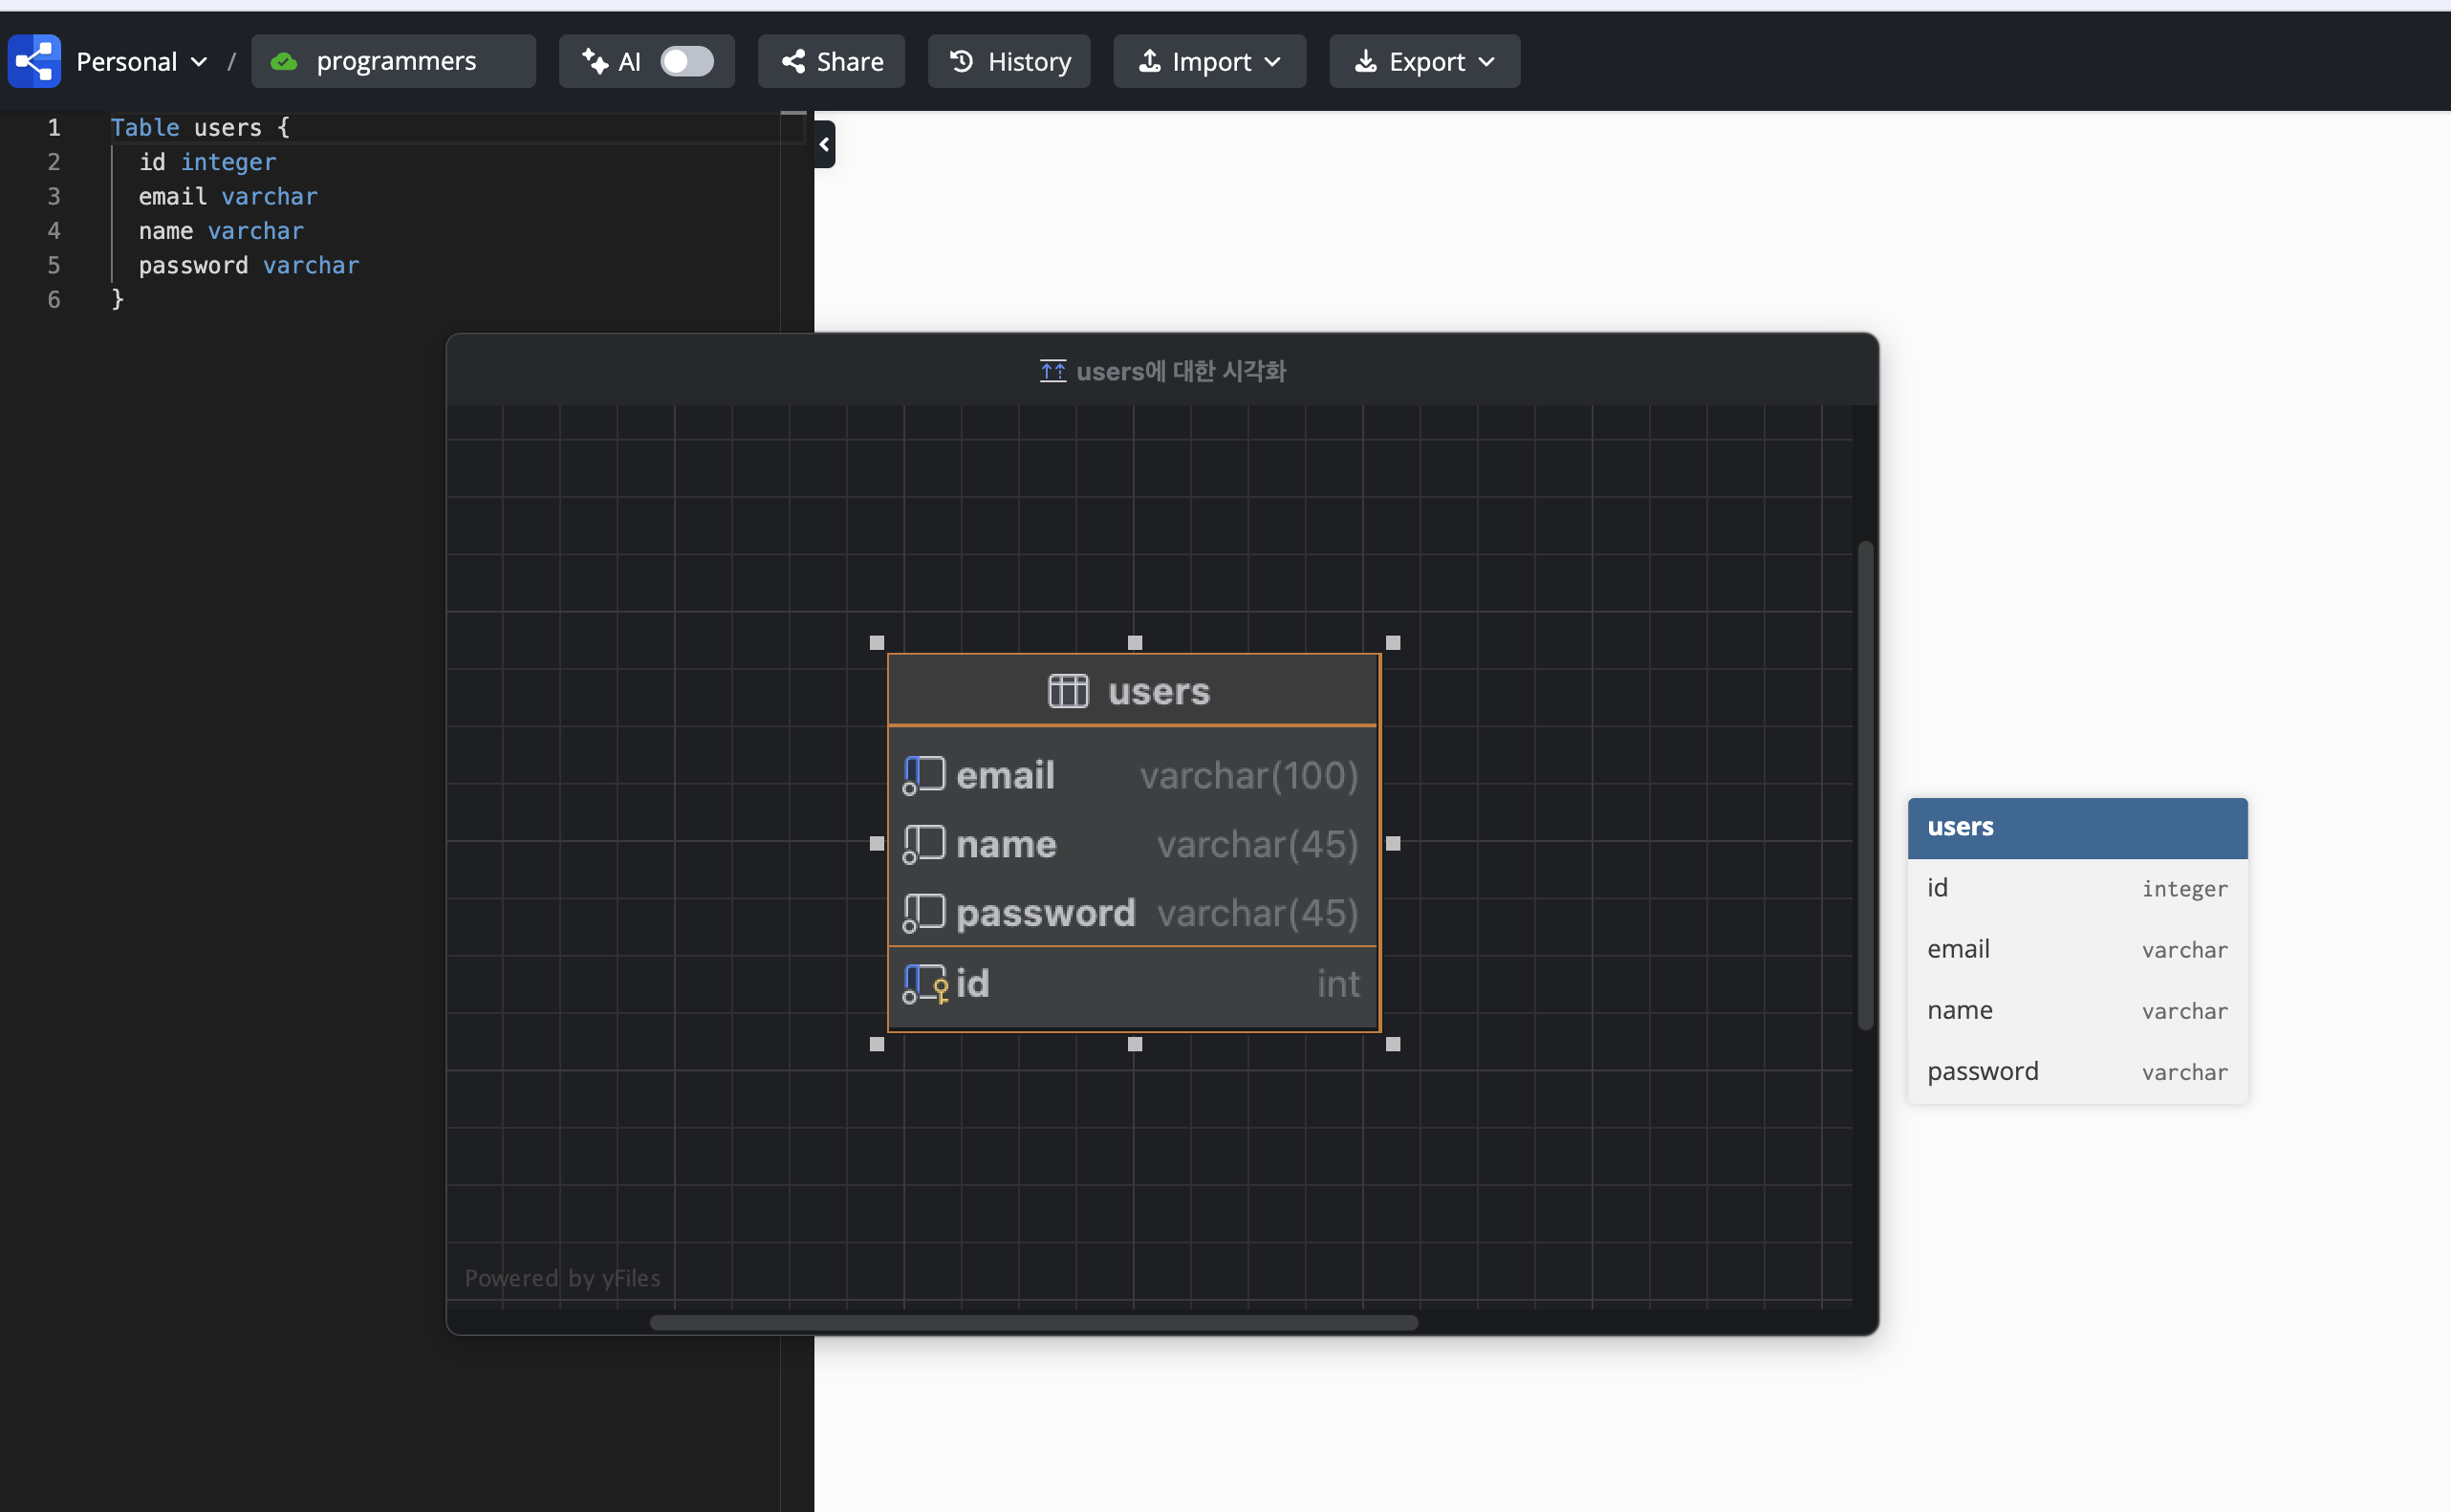Viewport: 2451px width, 1512px height.
Task: Click the programmers diagram name field
Action: (x=397, y=62)
